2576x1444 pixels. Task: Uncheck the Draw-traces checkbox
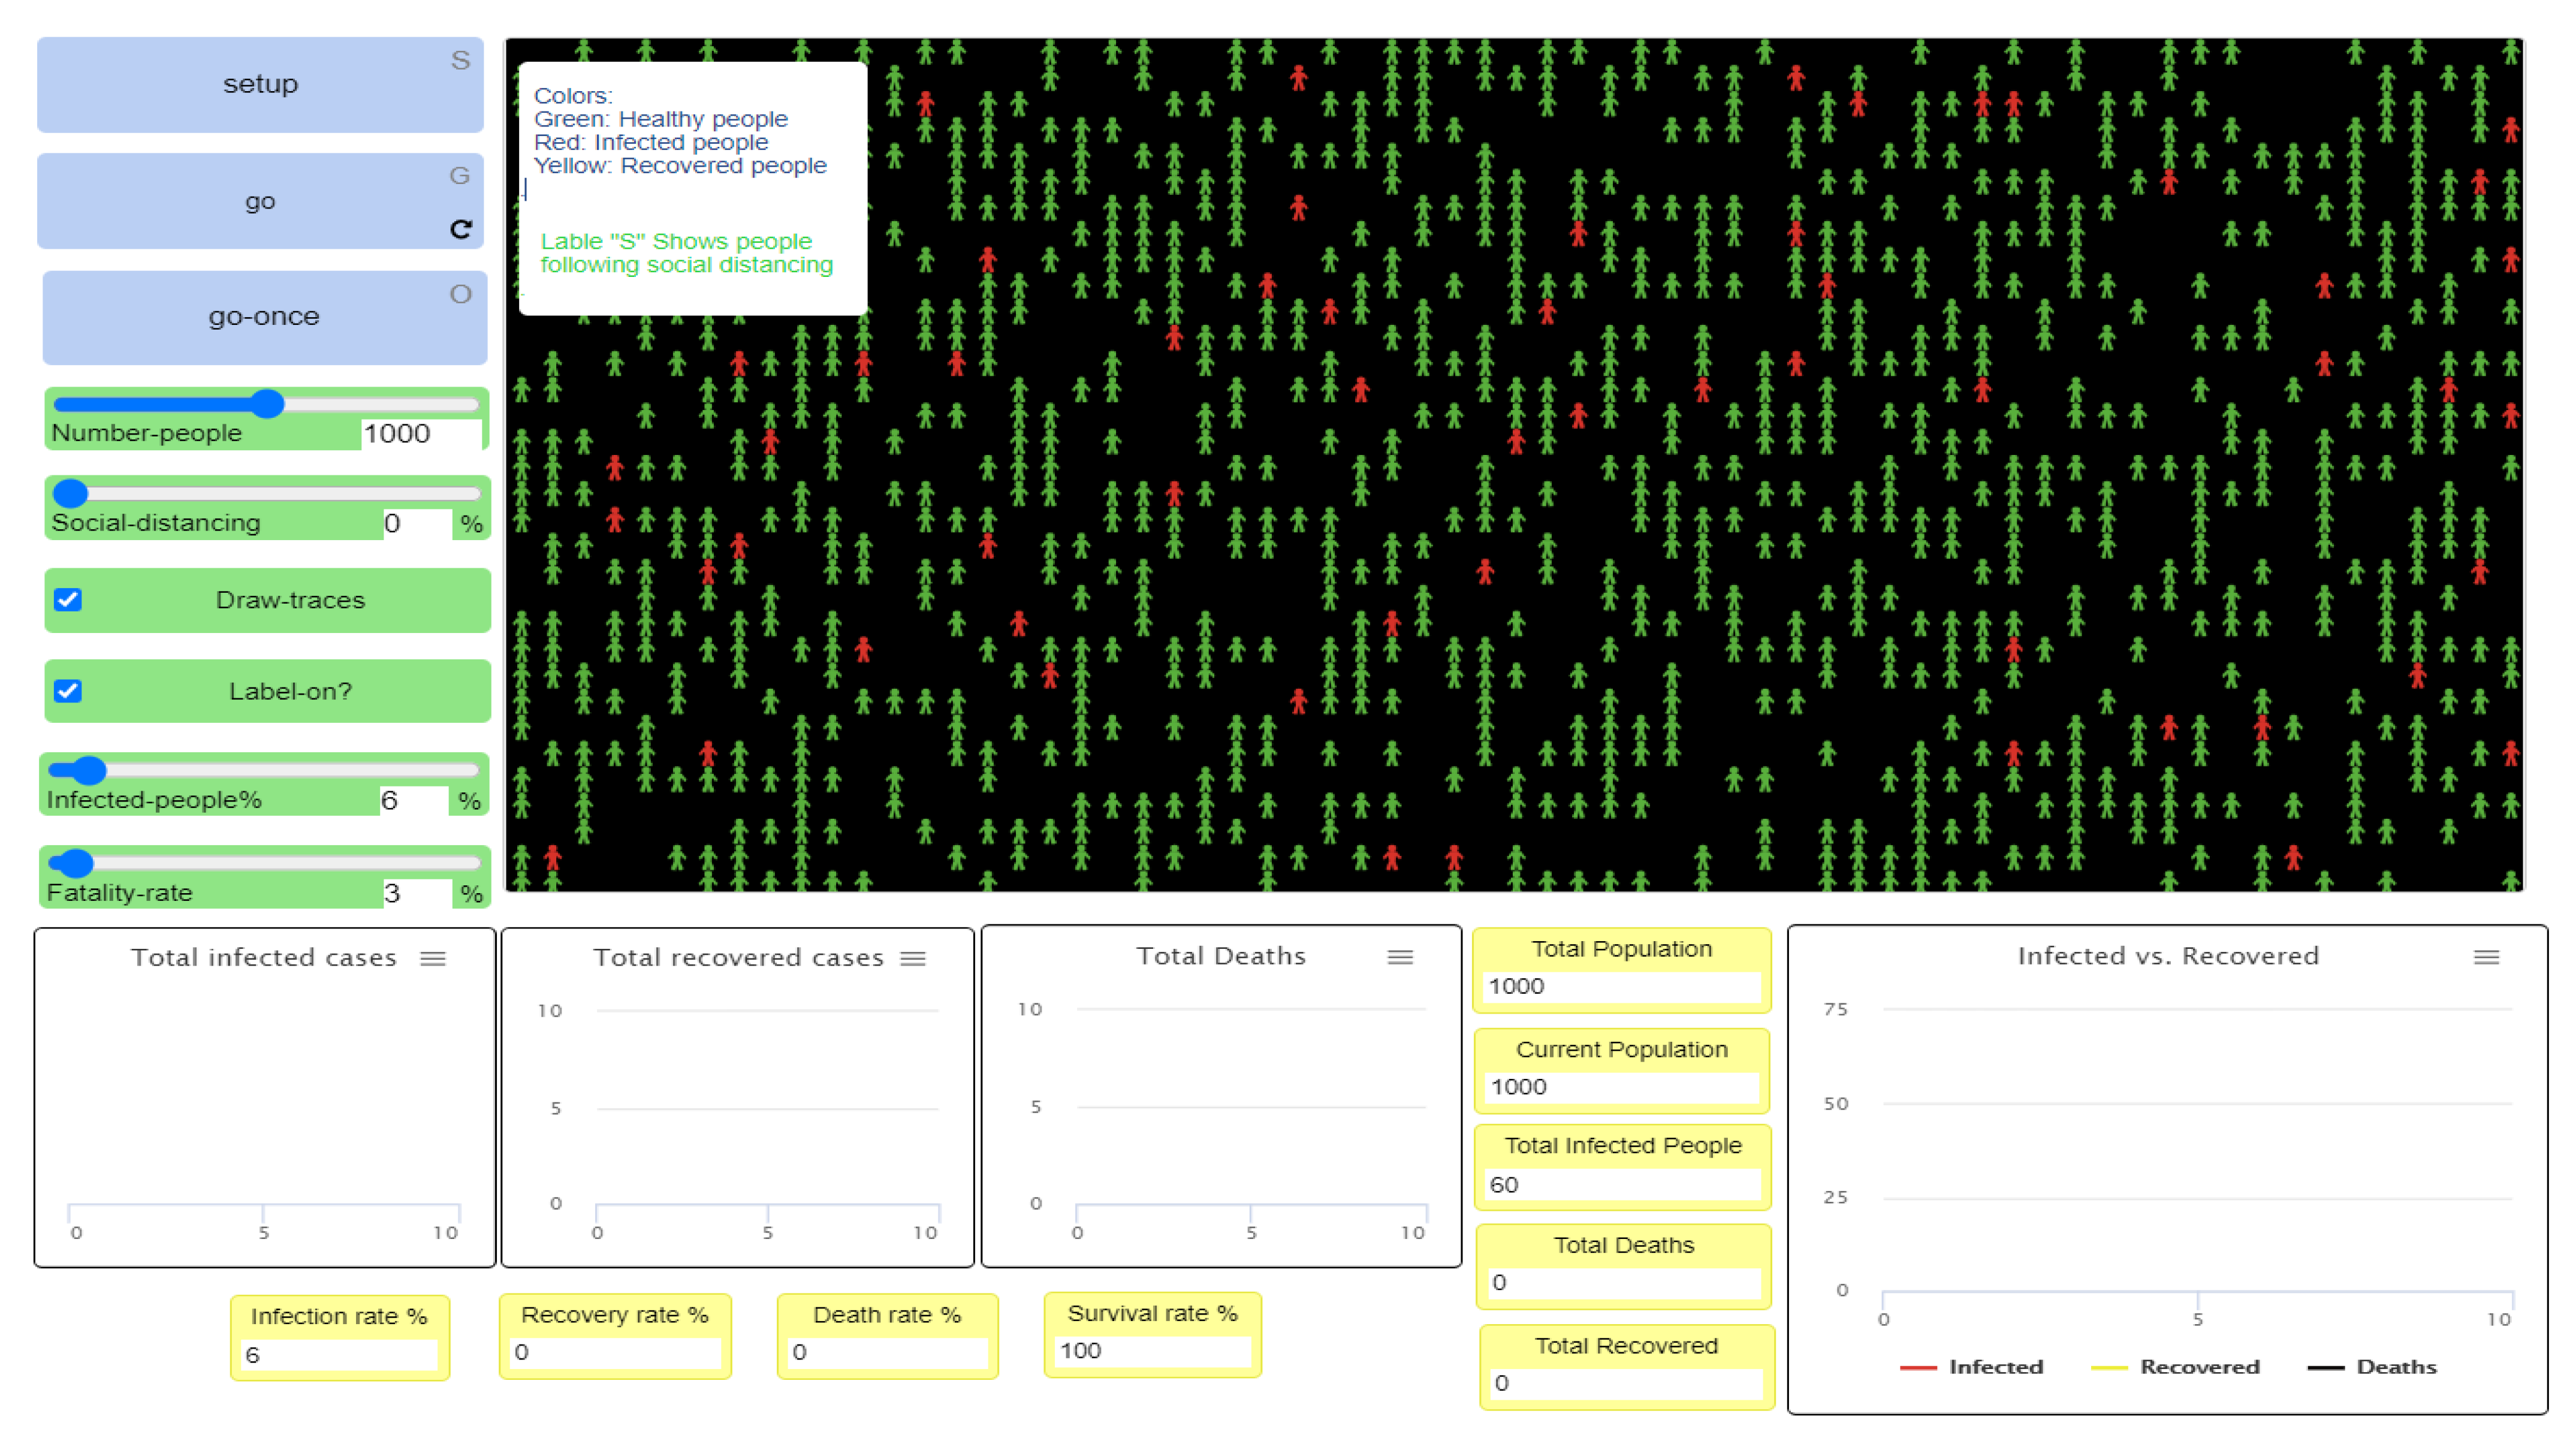coord(68,600)
